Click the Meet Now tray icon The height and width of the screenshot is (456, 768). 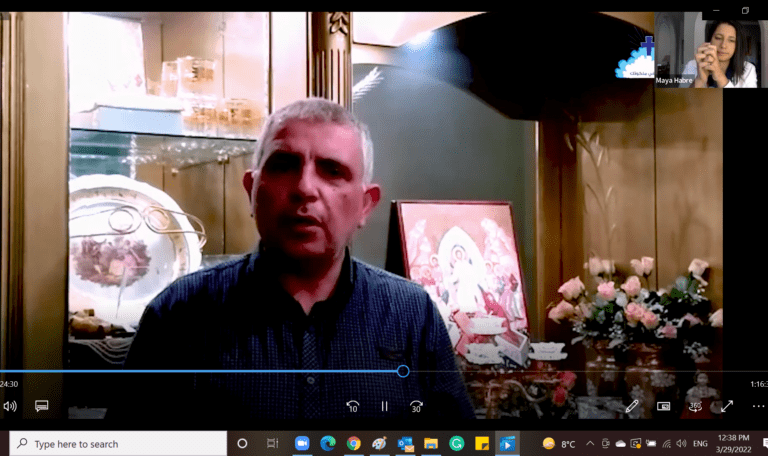[605, 444]
